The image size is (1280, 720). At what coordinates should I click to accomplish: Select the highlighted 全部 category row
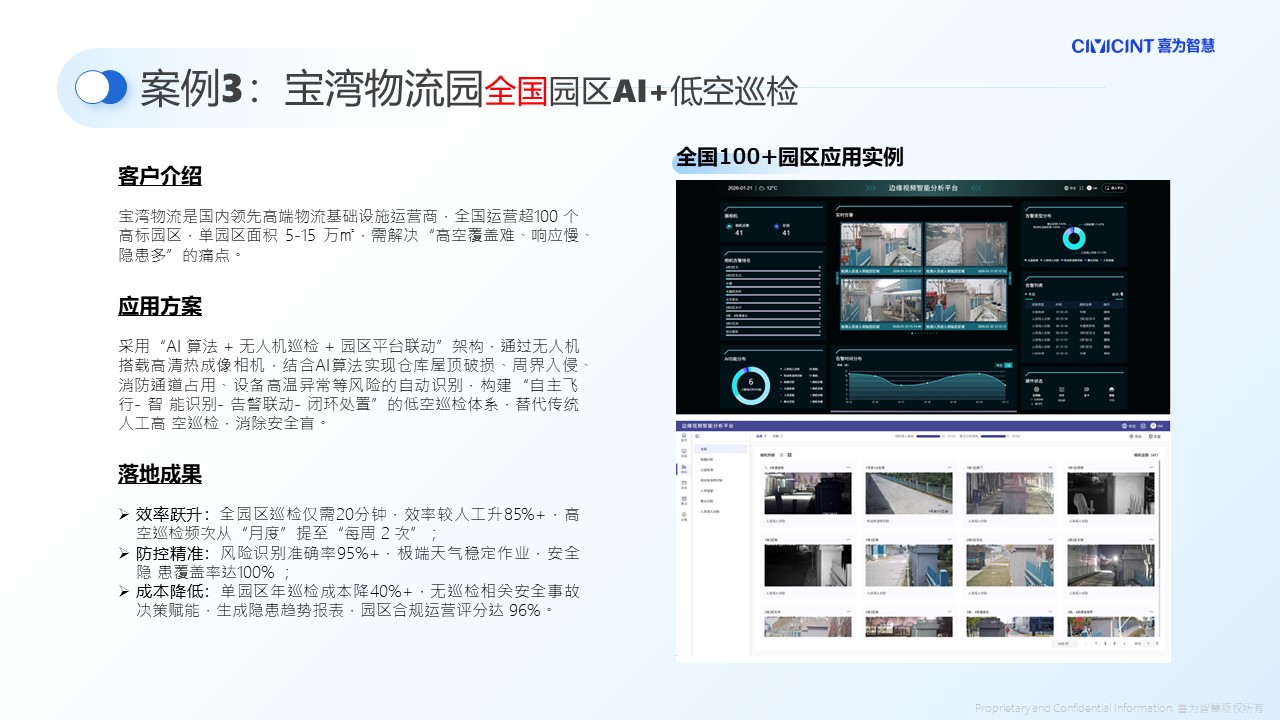(721, 450)
